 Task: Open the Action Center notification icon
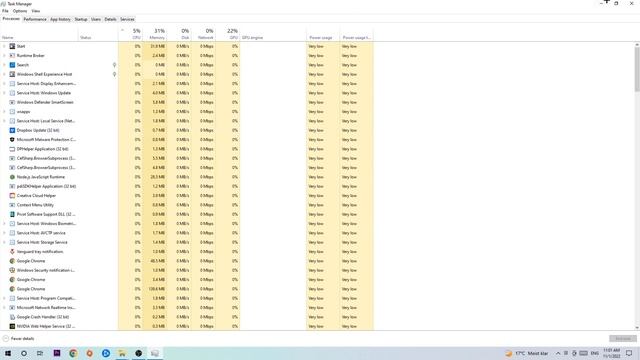pyautogui.click(x=629, y=353)
